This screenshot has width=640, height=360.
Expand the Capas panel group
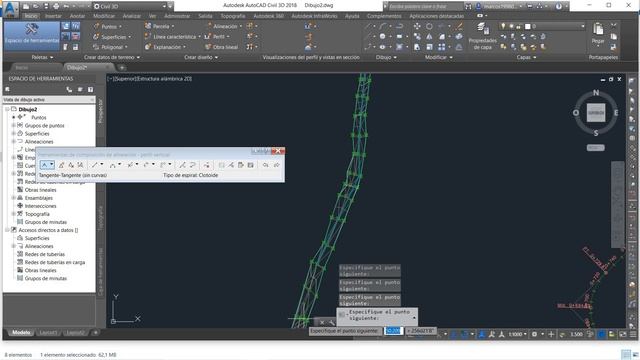tap(527, 58)
